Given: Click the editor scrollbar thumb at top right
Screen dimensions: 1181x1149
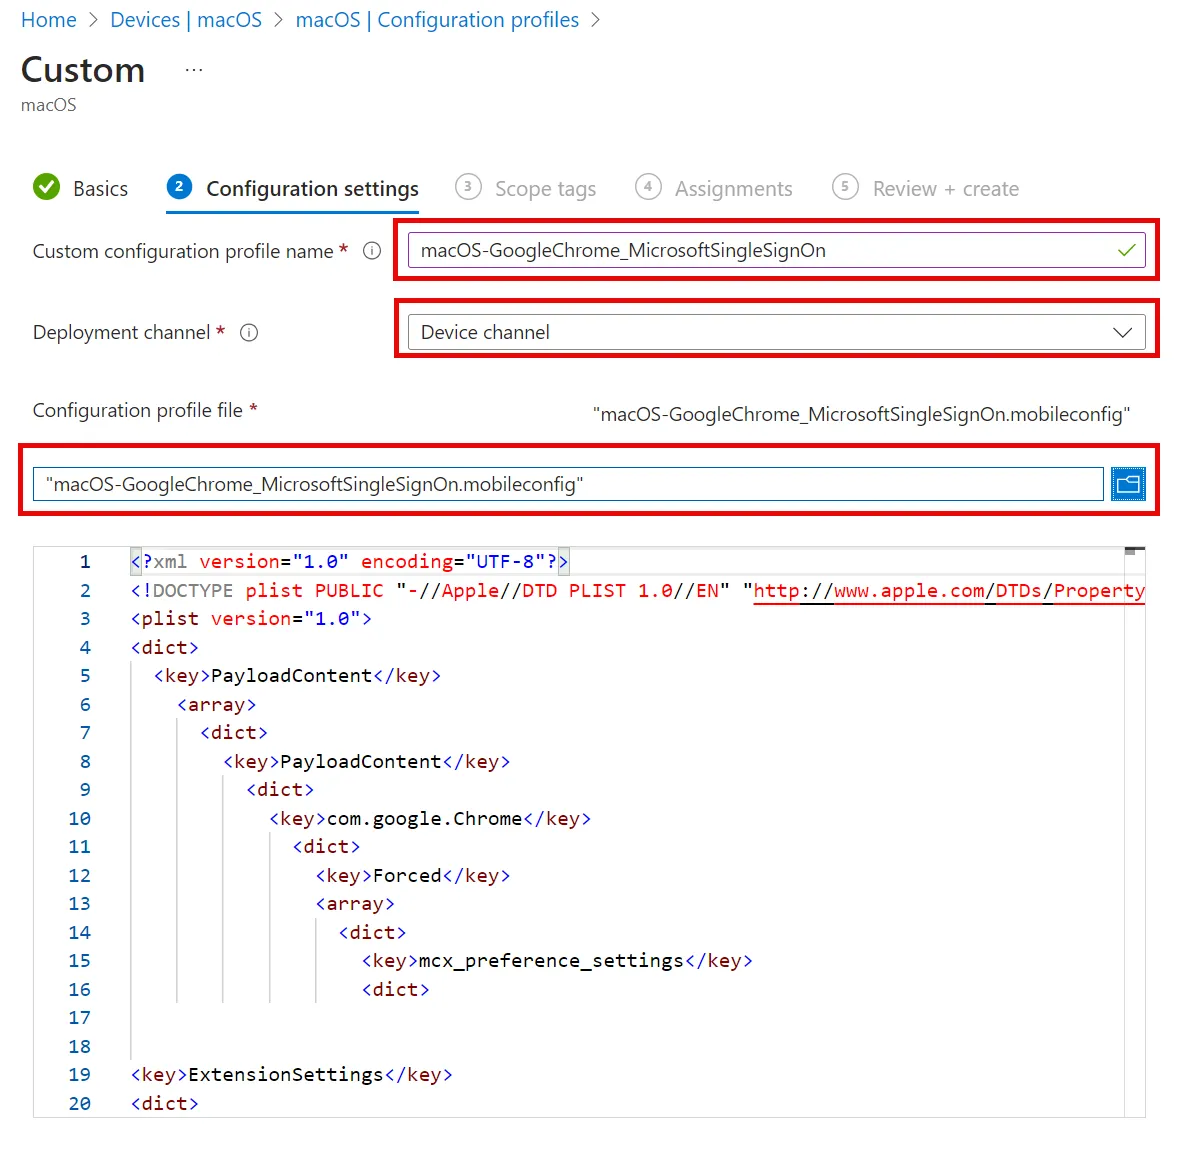Looking at the screenshot, I should pyautogui.click(x=1134, y=551).
